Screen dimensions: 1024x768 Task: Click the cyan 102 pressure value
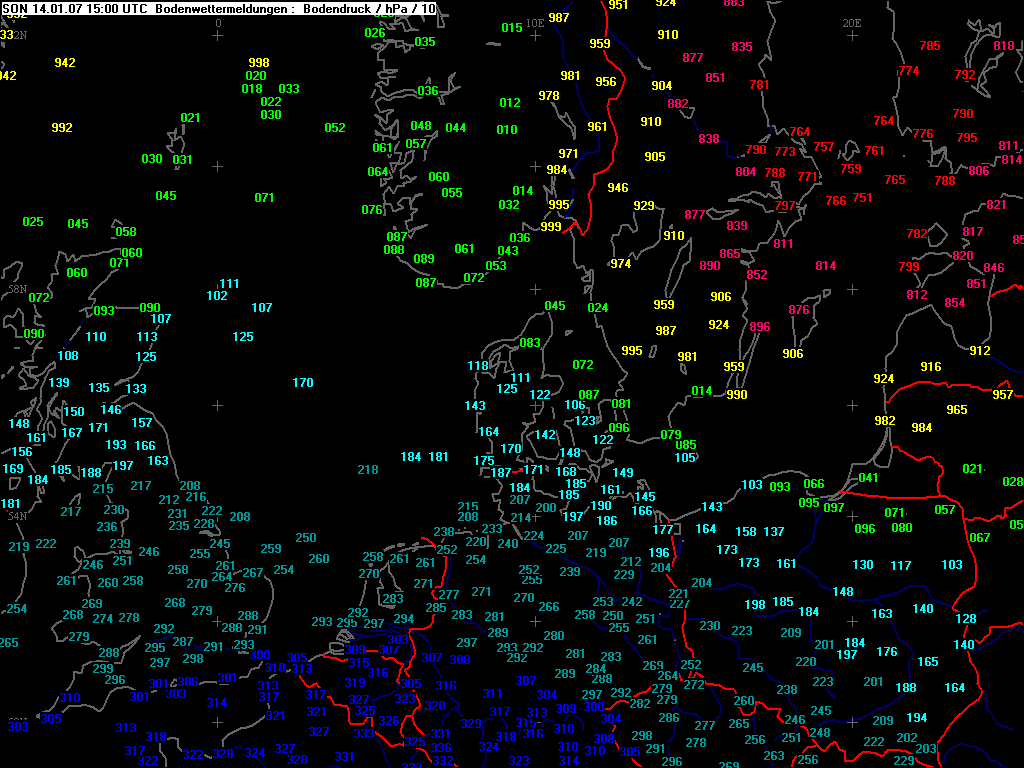click(217, 296)
